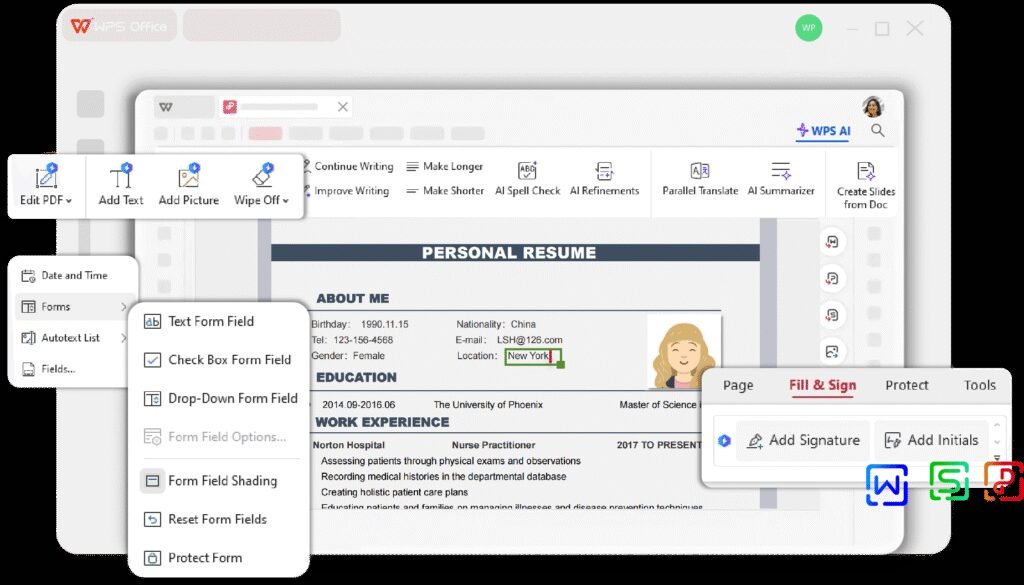The width and height of the screenshot is (1024, 585).
Task: Click the Add Signature button
Action: (802, 441)
